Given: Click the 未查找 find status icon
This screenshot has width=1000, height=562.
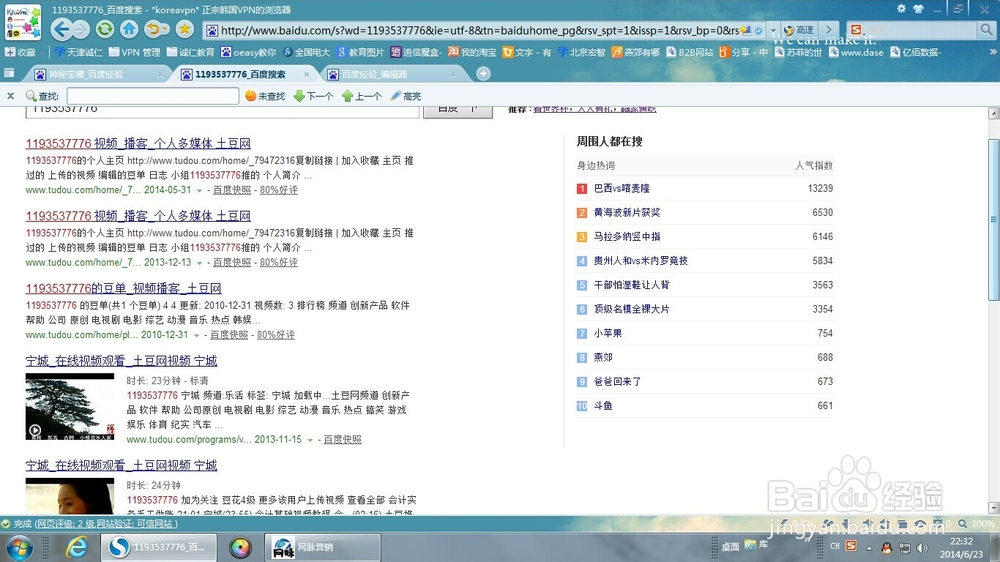Looking at the screenshot, I should [x=265, y=96].
